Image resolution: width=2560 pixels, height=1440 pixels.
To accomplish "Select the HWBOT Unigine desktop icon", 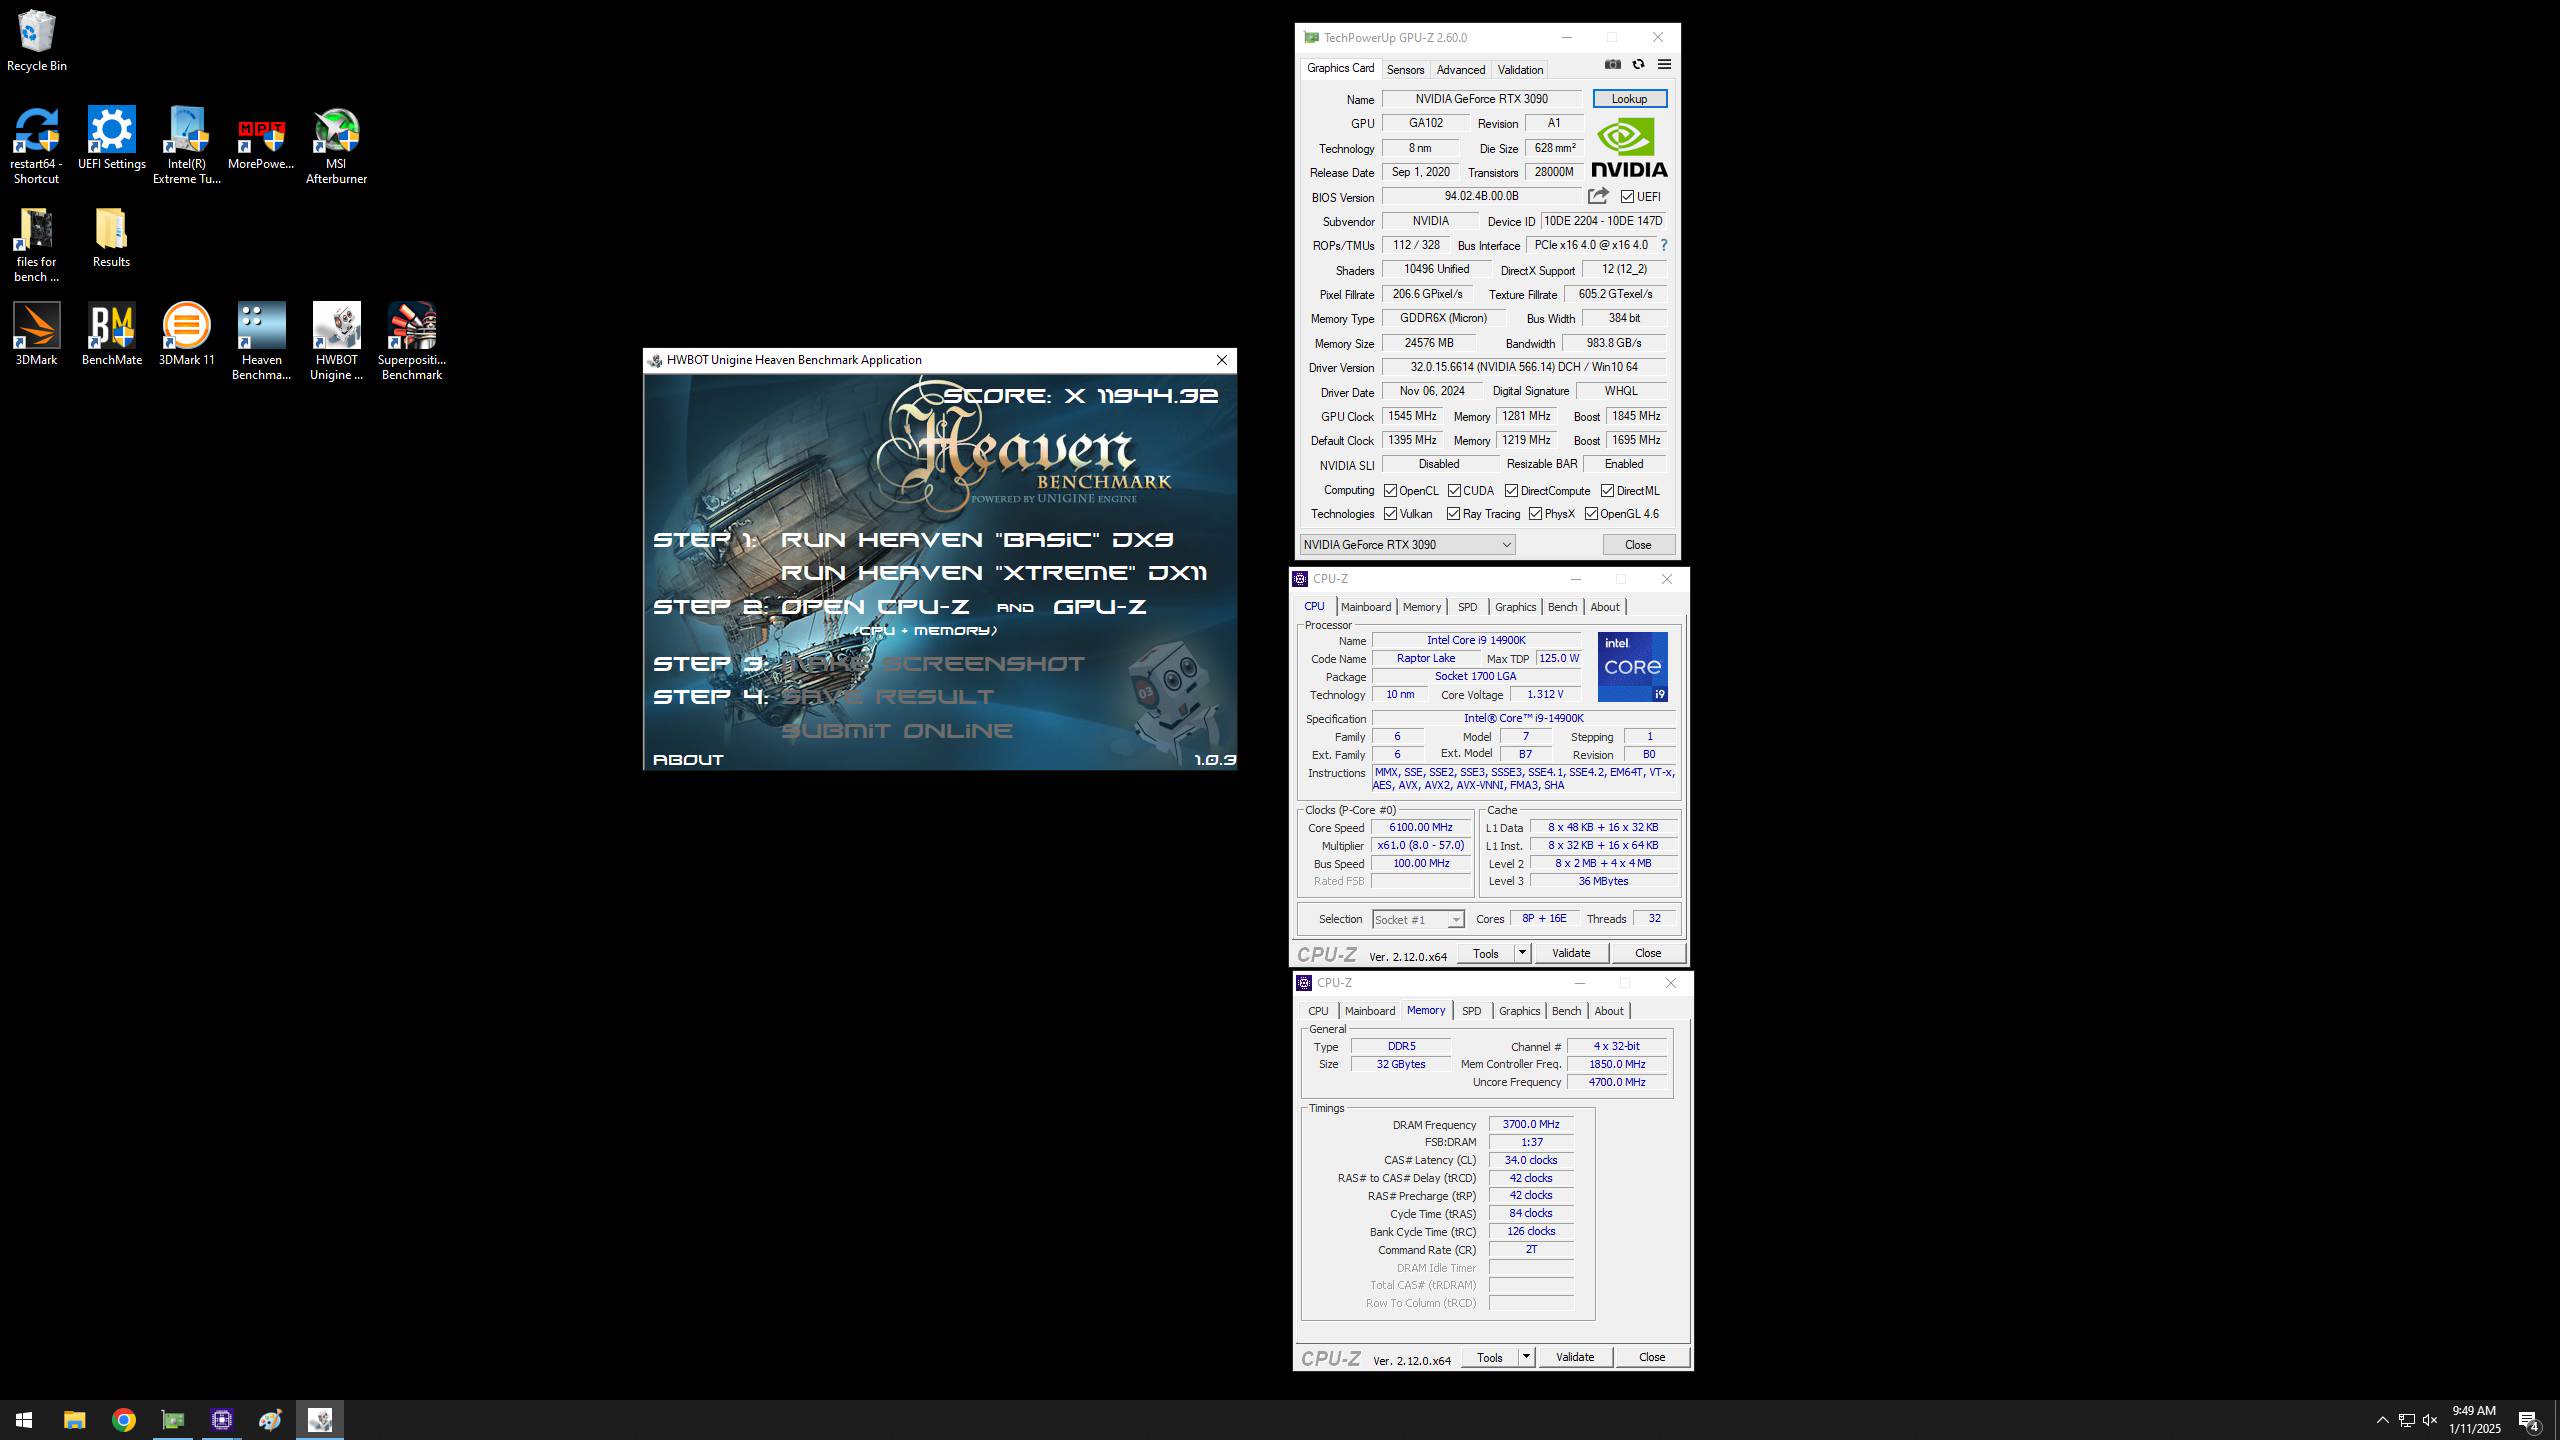I will (336, 342).
